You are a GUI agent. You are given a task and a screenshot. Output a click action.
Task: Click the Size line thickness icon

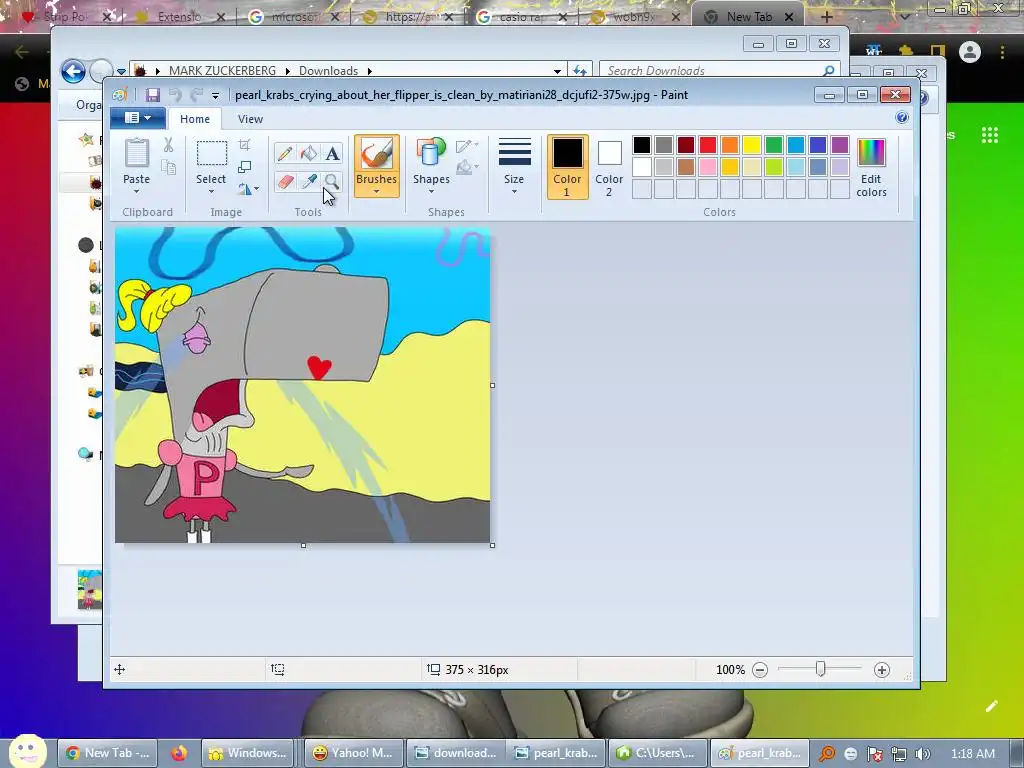tap(514, 153)
